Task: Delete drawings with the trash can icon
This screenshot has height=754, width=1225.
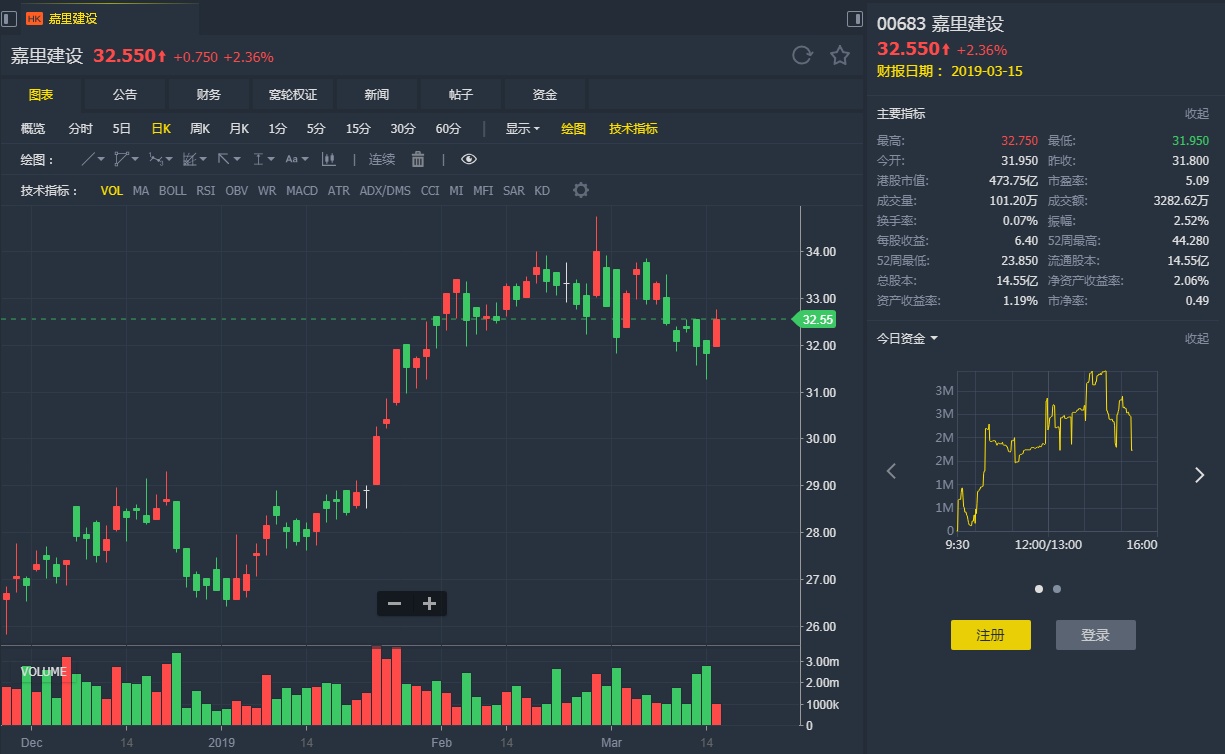Action: (418, 159)
